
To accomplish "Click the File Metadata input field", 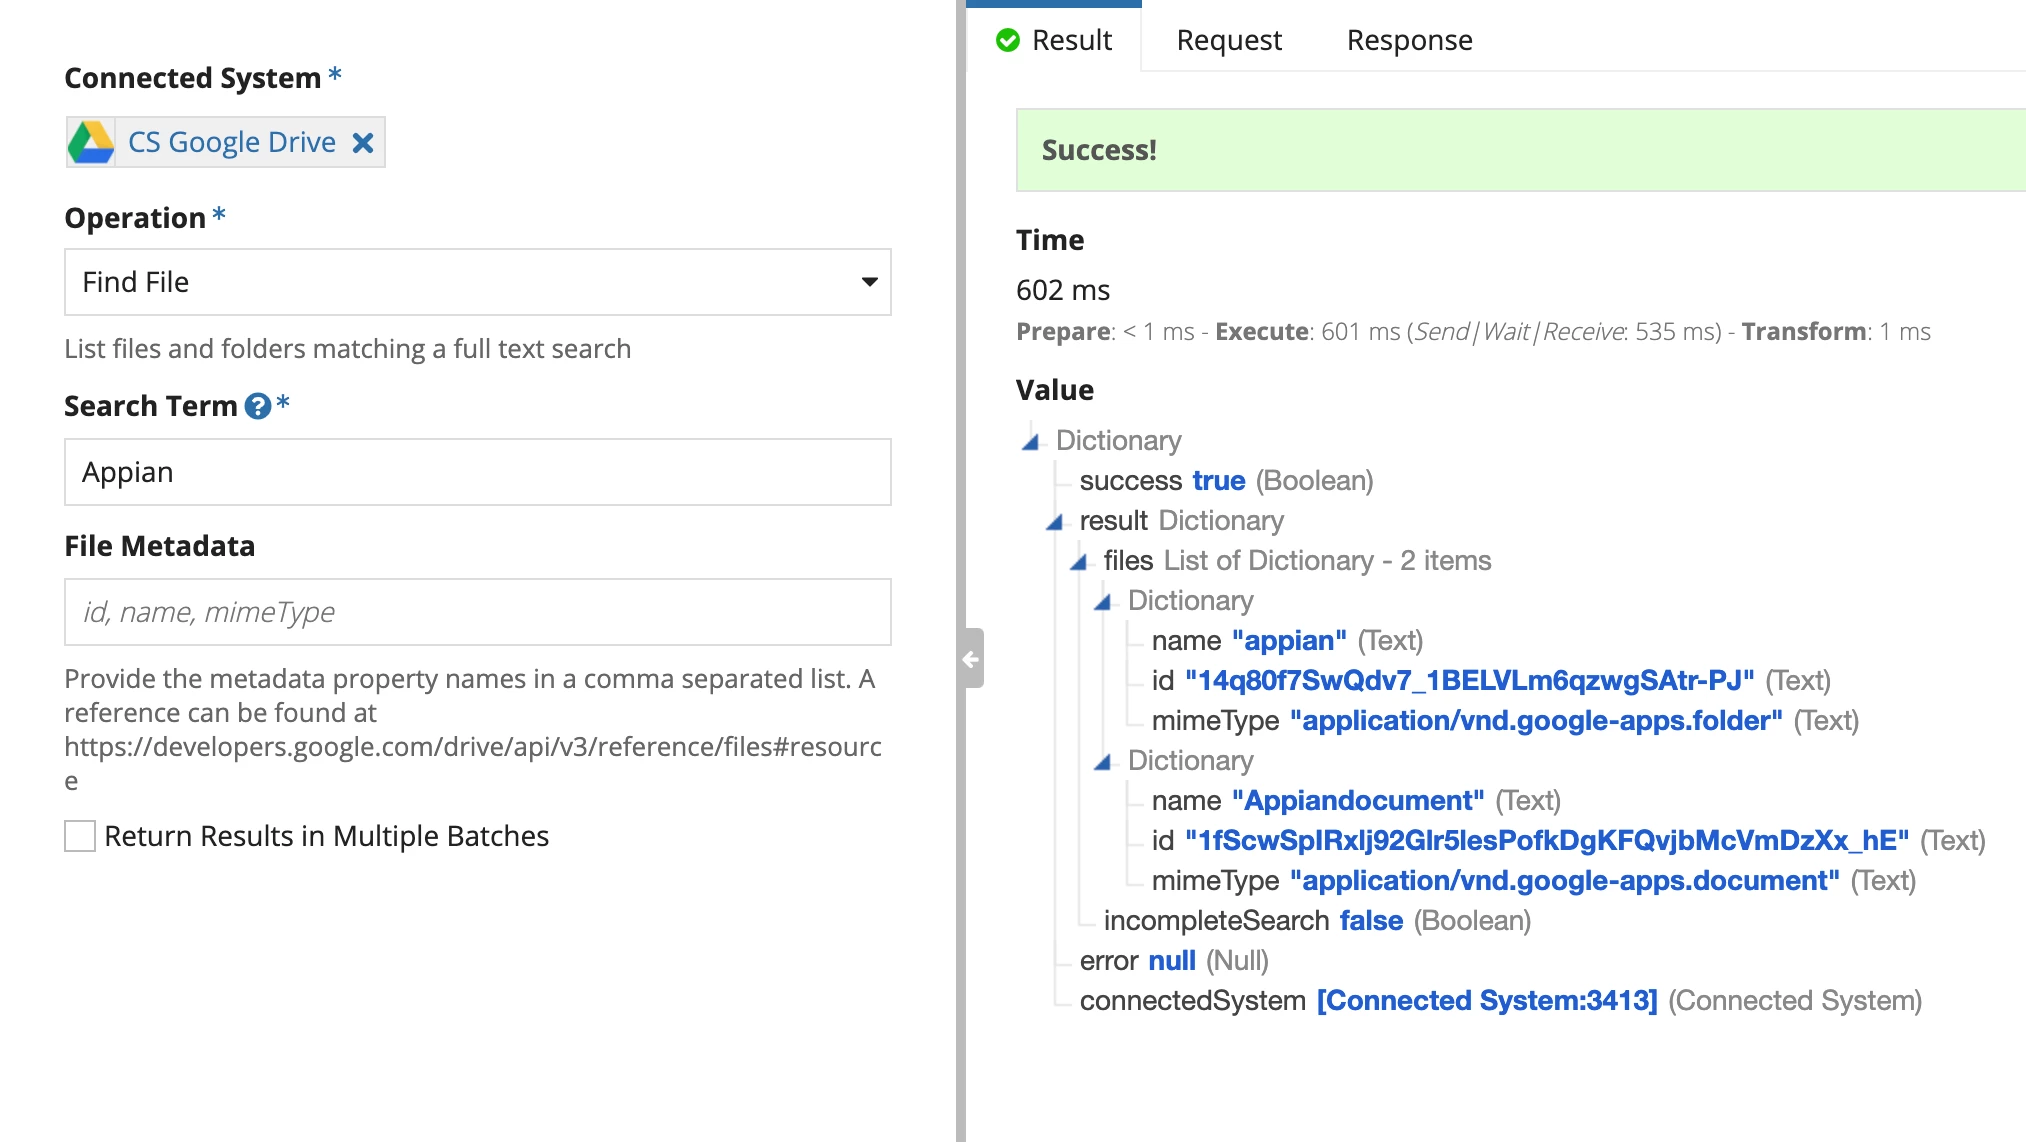I will [478, 612].
